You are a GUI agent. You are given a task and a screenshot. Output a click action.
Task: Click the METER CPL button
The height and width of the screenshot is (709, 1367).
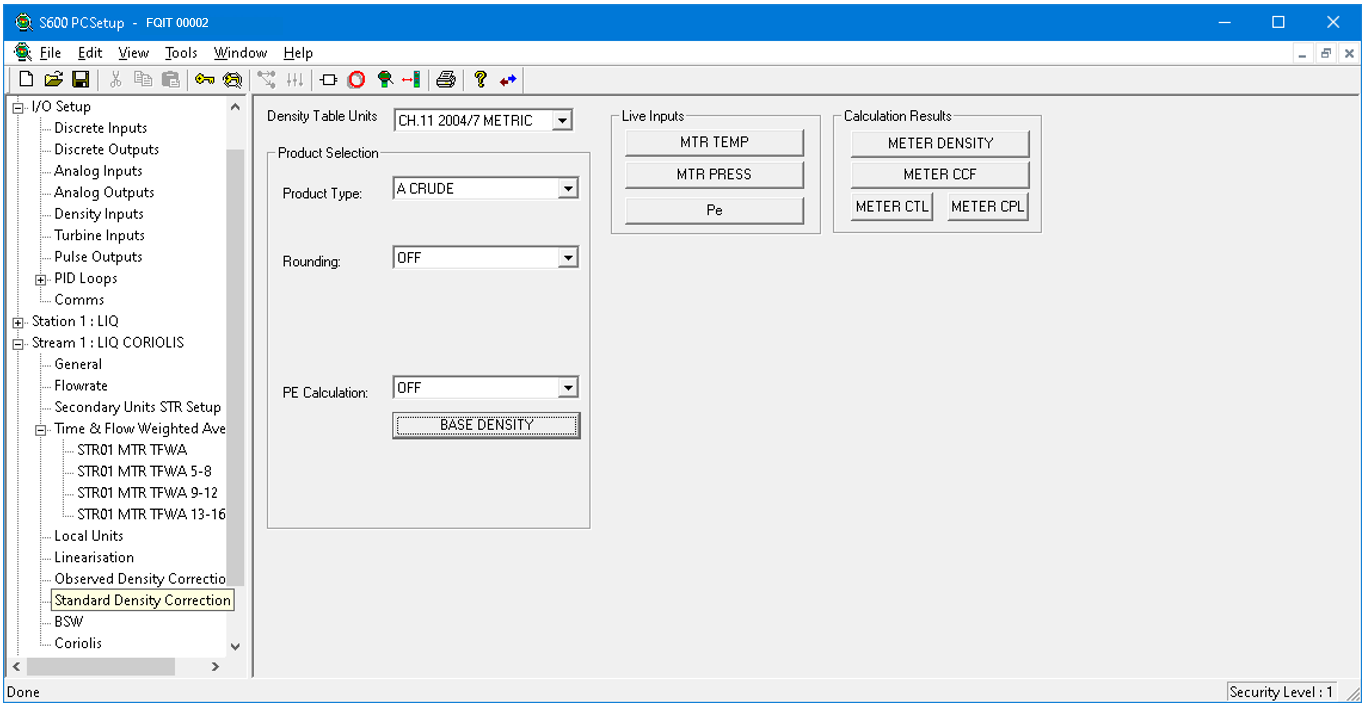[988, 207]
